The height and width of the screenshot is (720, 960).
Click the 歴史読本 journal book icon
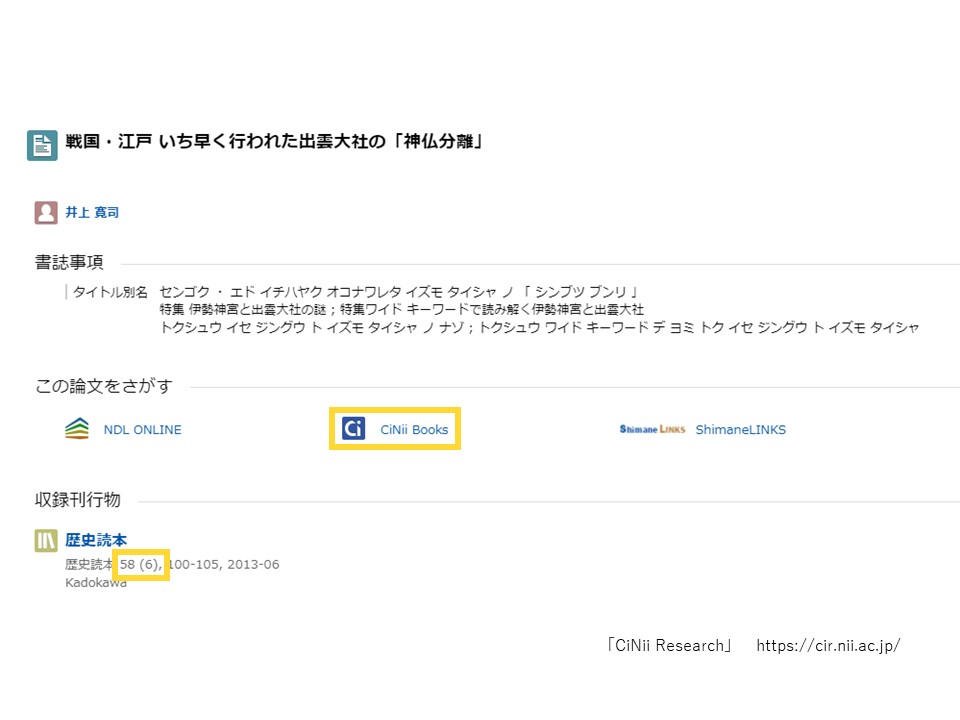(x=46, y=541)
